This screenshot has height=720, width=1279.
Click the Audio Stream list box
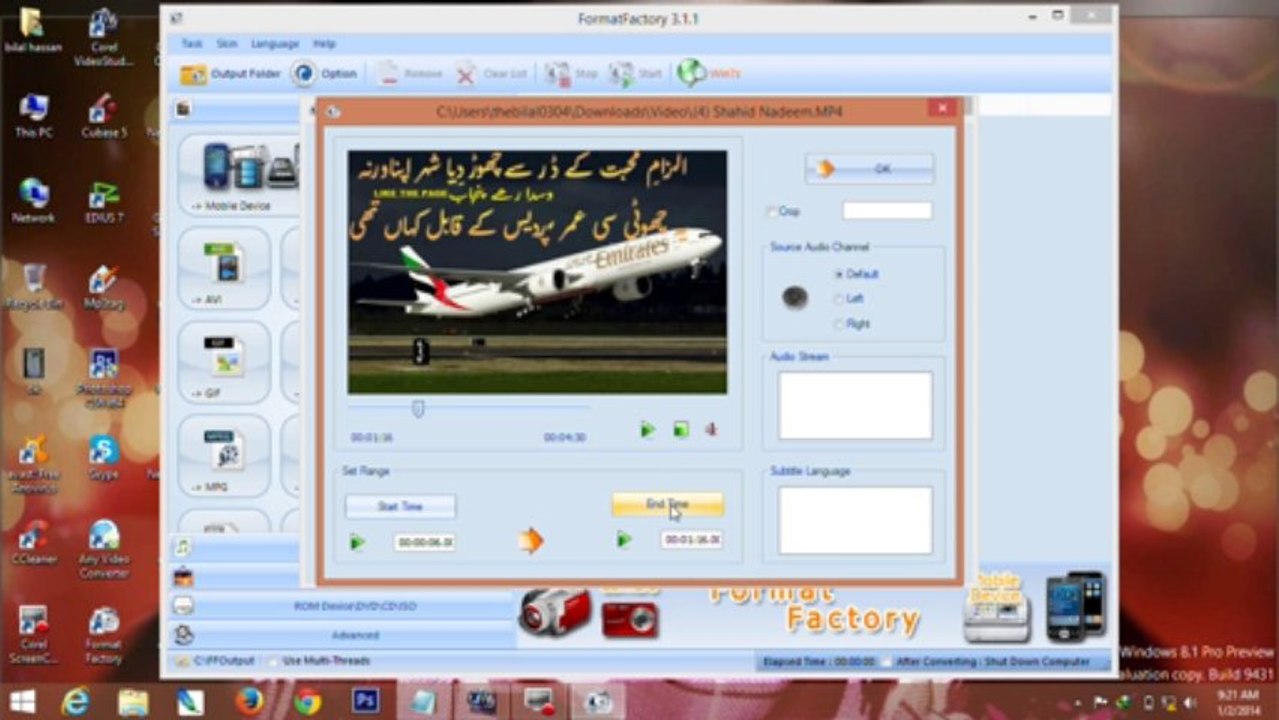(x=855, y=405)
